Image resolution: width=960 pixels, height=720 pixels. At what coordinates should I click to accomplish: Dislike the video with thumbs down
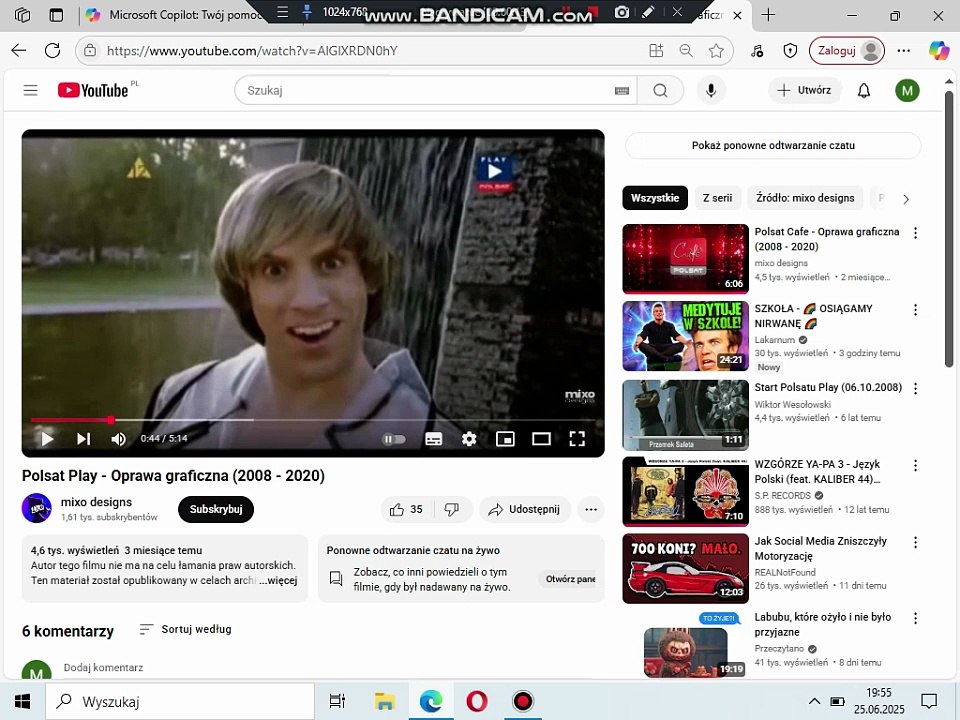click(x=452, y=509)
